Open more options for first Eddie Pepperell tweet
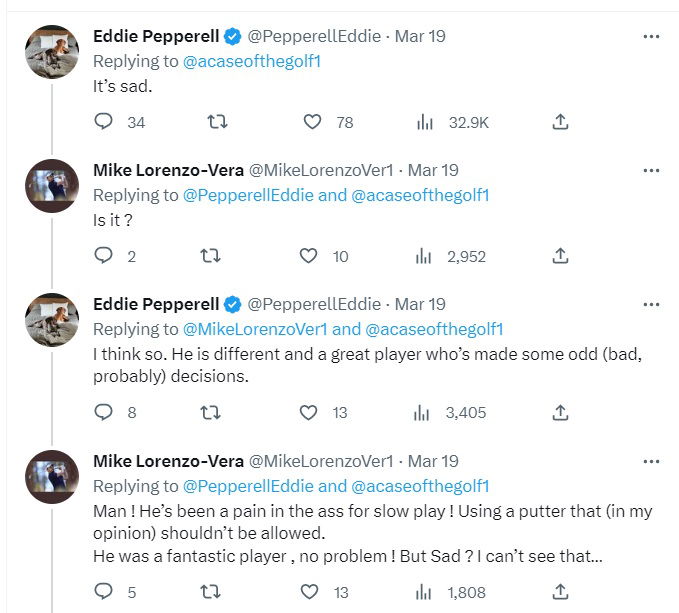The width and height of the screenshot is (679, 613). click(x=651, y=37)
